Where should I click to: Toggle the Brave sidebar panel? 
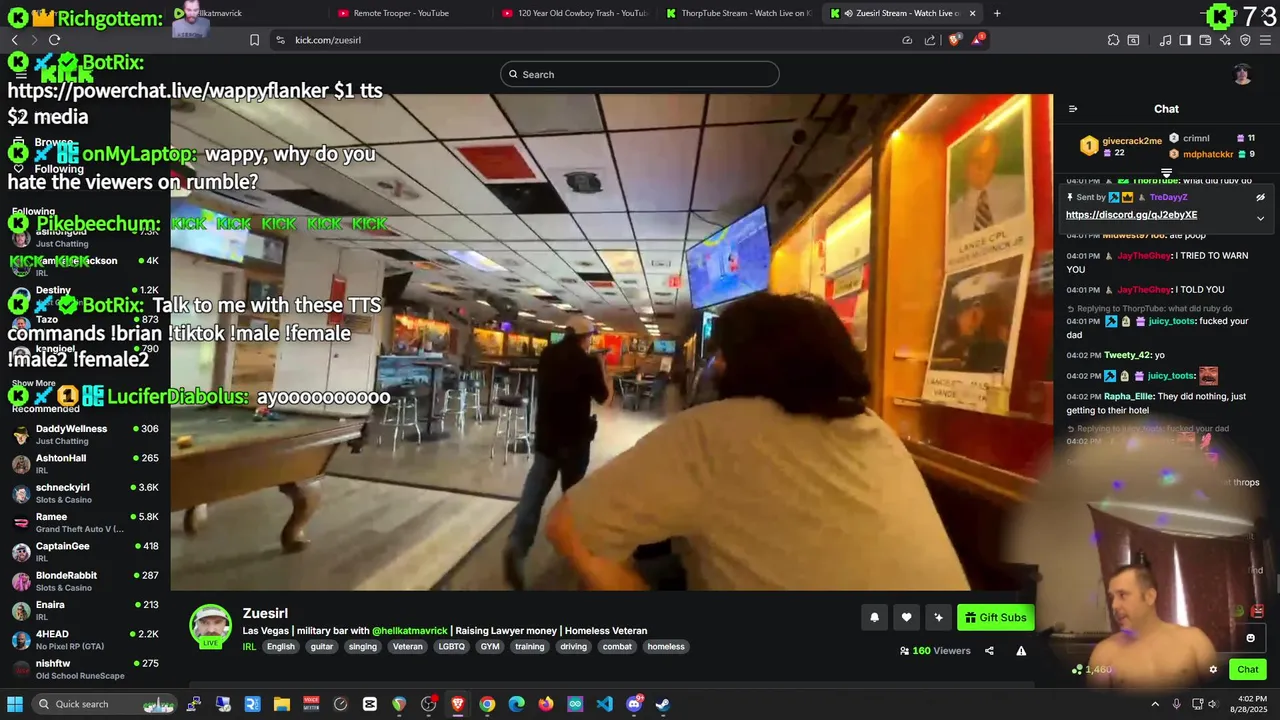tap(1185, 40)
